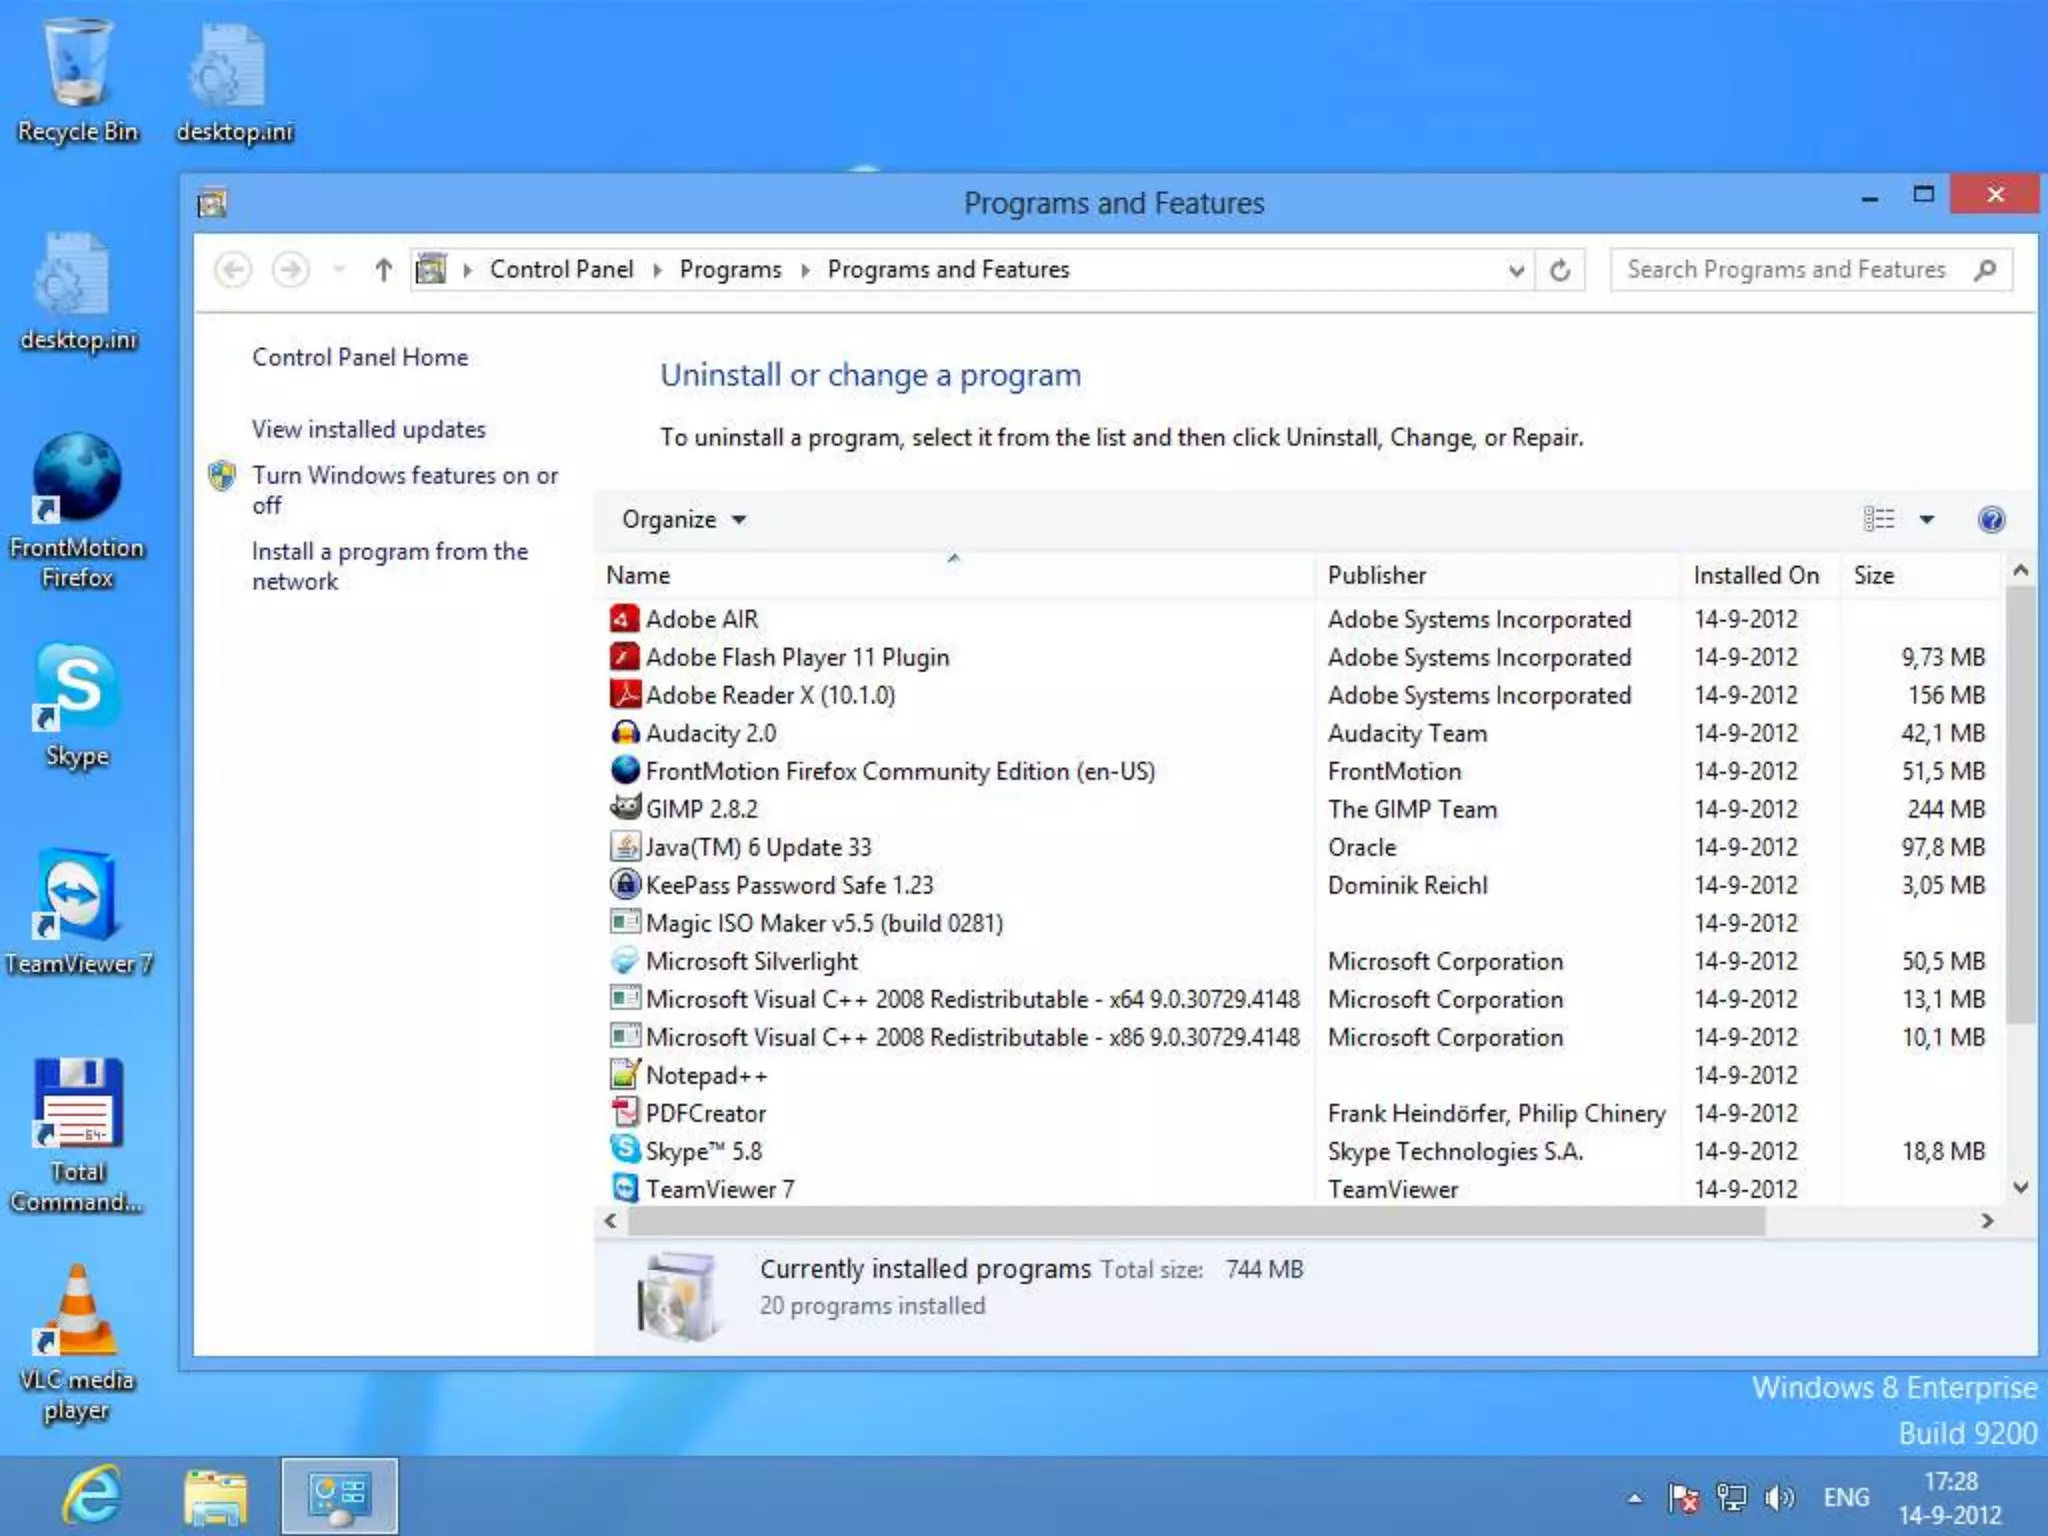Click the Back navigation arrow
The width and height of the screenshot is (2048, 1536).
[x=234, y=270]
